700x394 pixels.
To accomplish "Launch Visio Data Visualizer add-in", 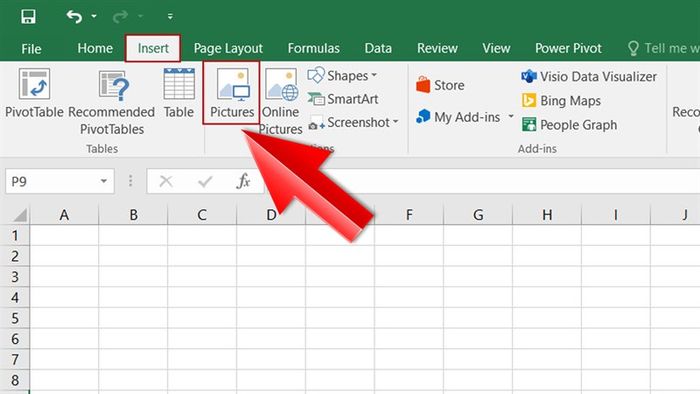I will click(x=589, y=77).
